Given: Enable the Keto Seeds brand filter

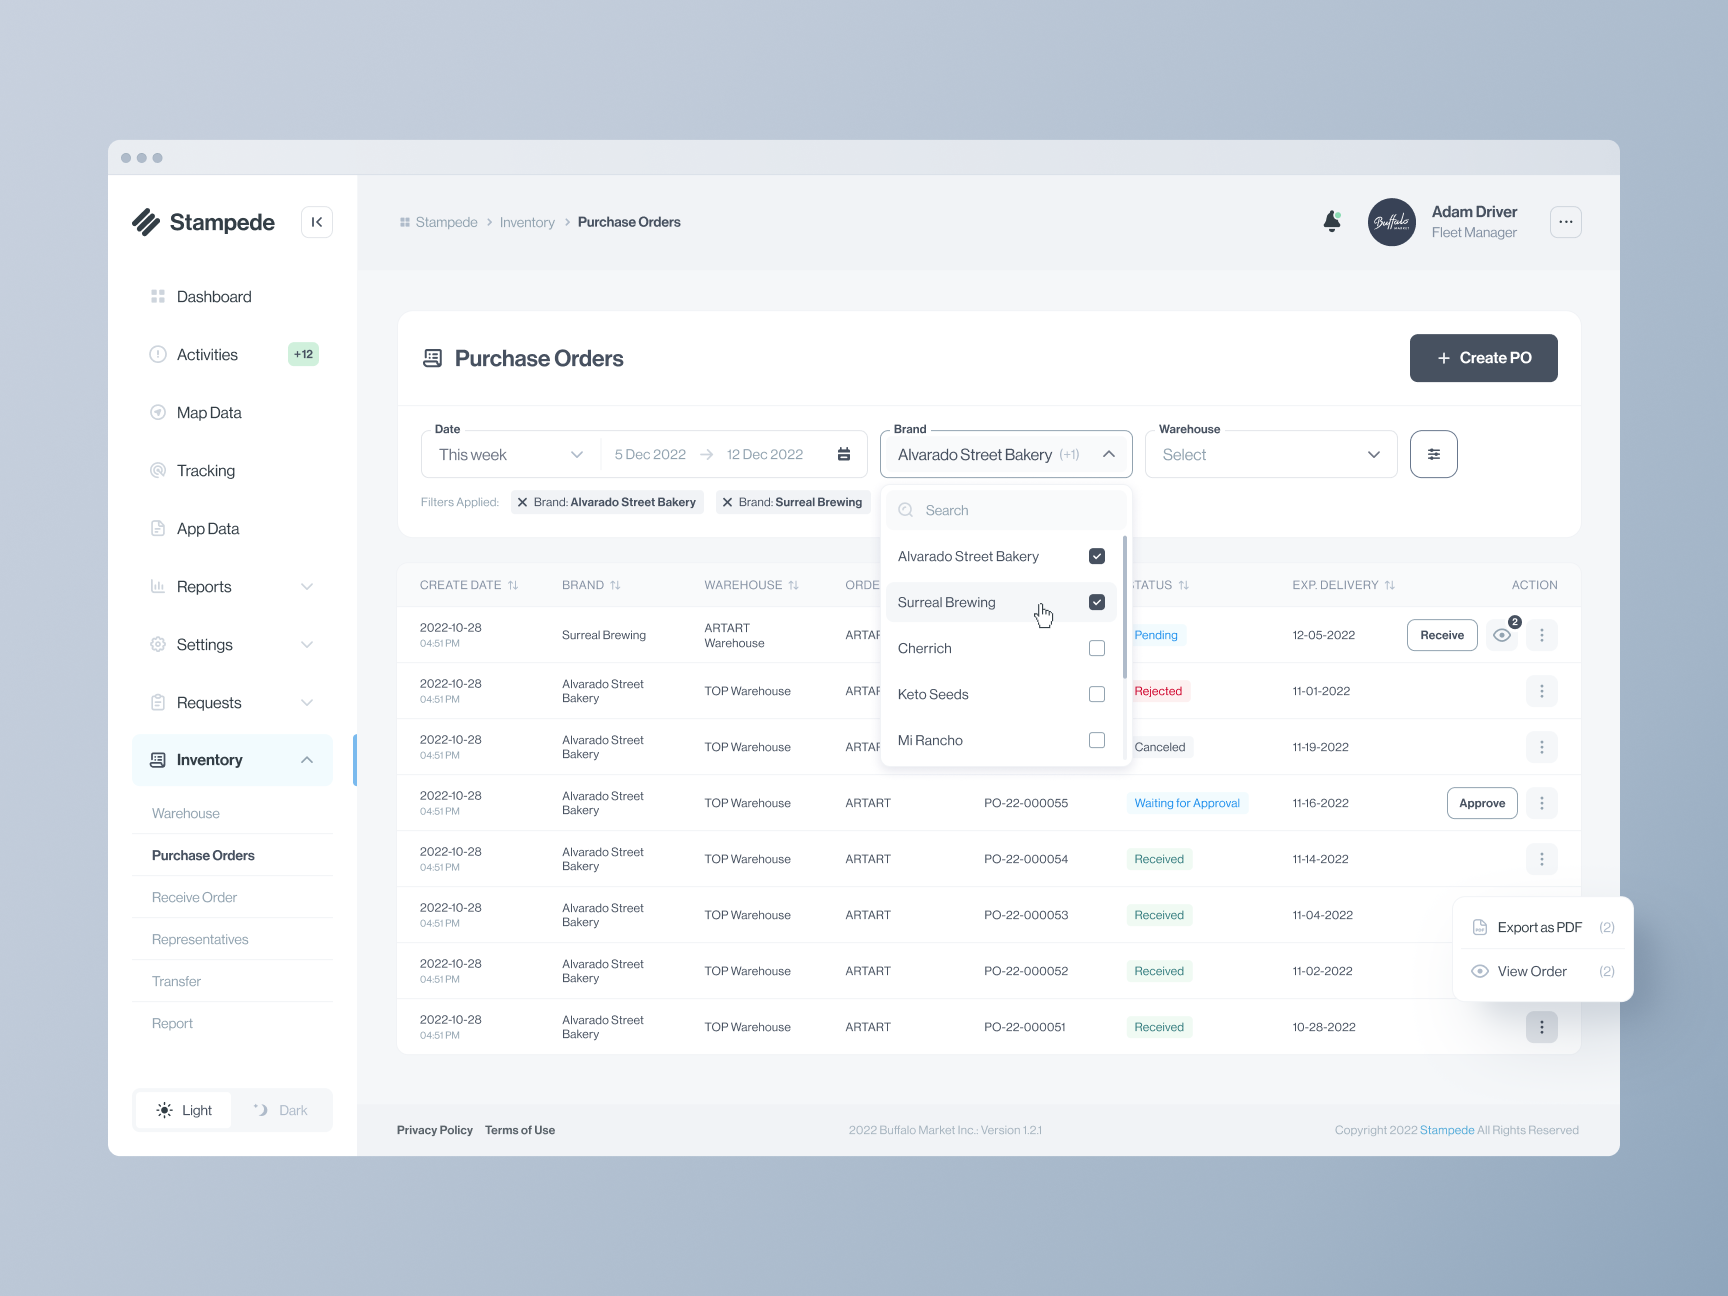Looking at the screenshot, I should (1097, 693).
